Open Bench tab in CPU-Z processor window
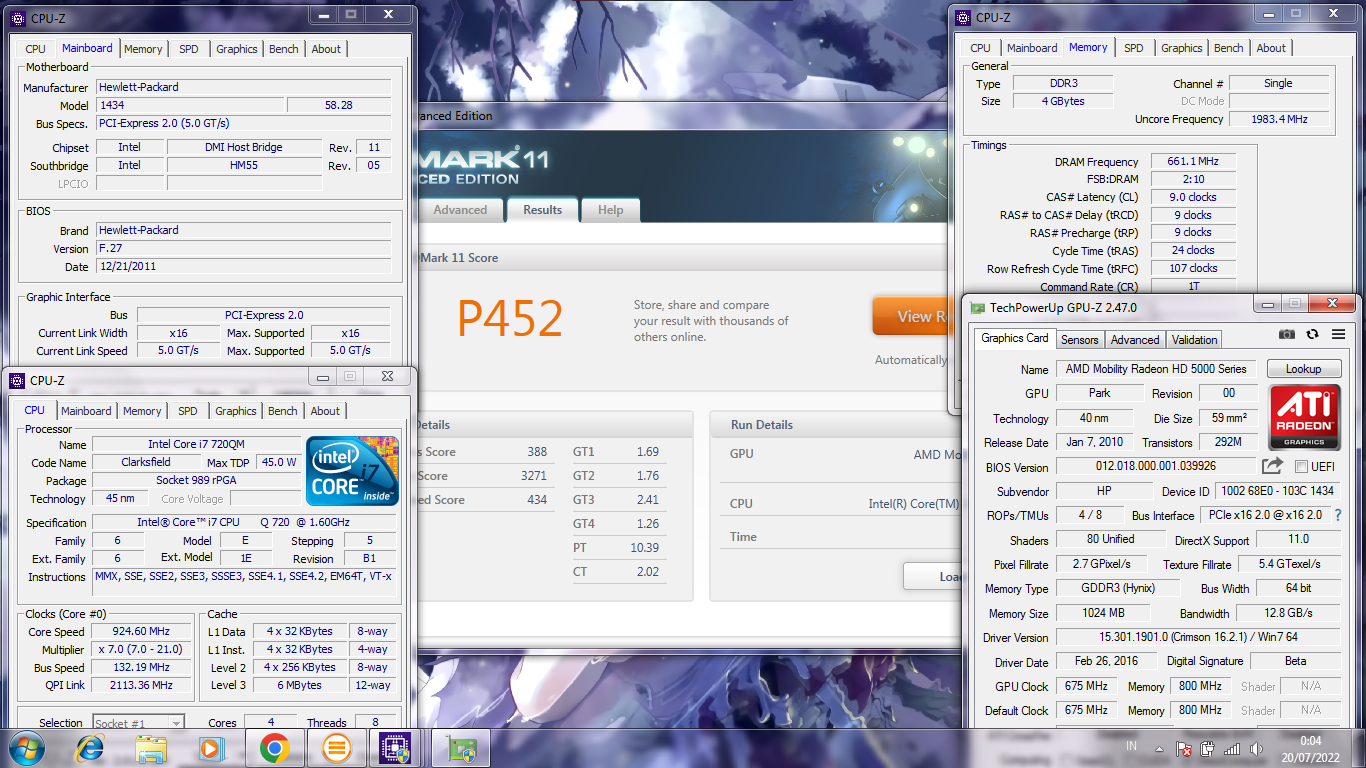 coord(283,411)
